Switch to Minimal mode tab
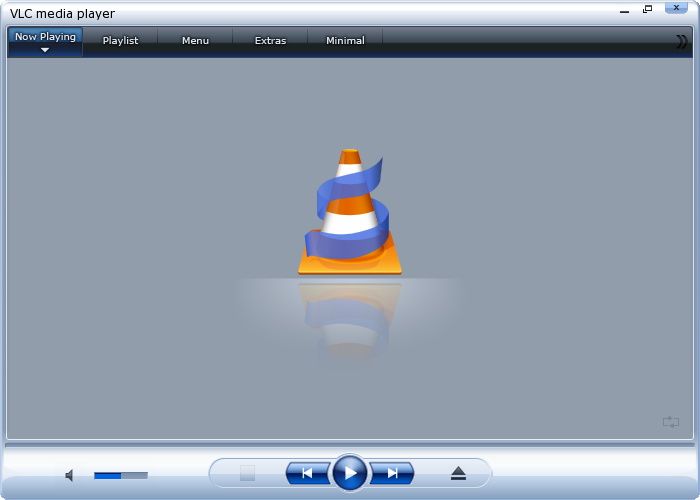The height and width of the screenshot is (500, 700). (345, 41)
